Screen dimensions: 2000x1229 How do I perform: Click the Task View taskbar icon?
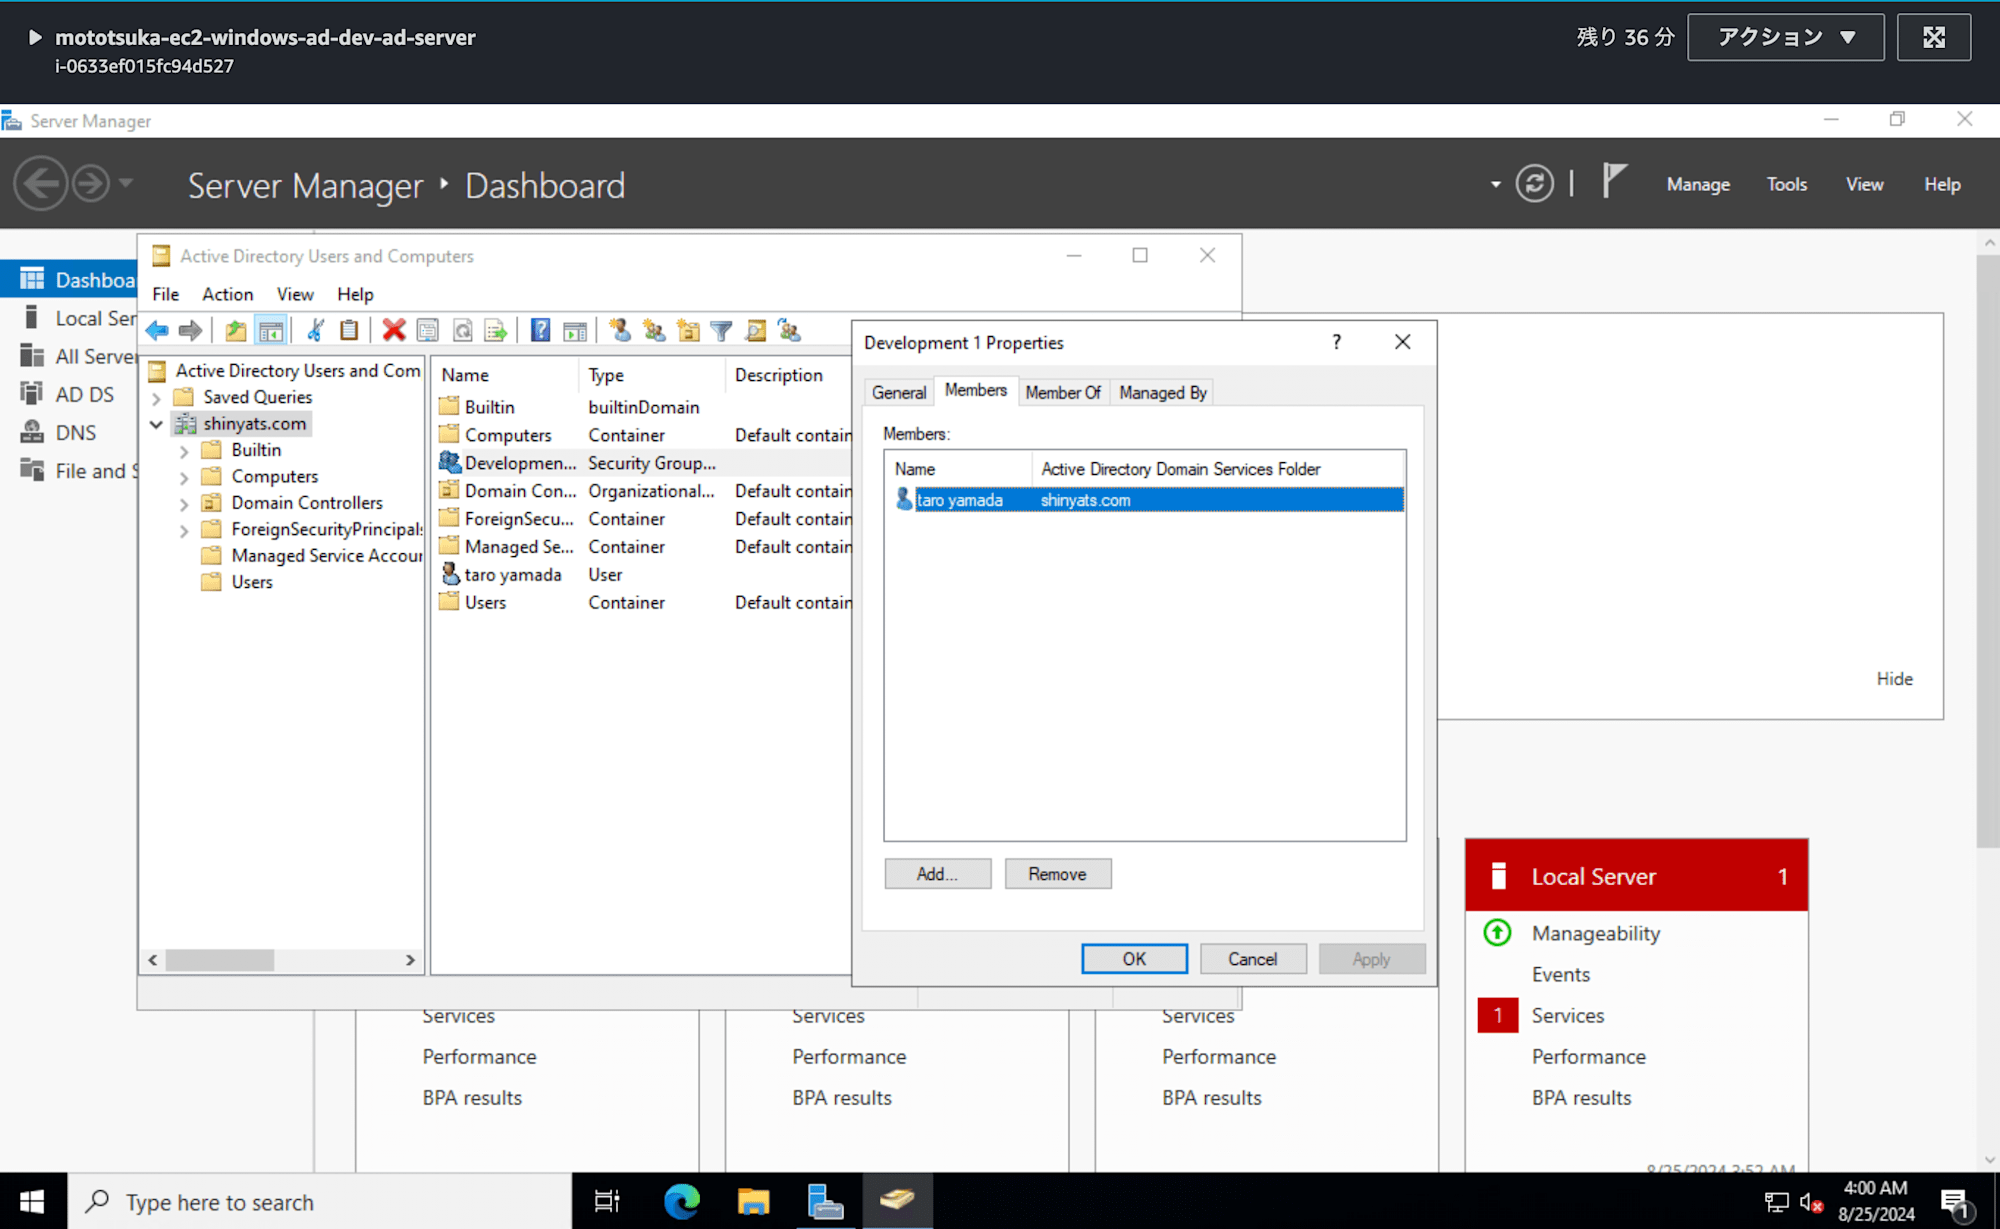pyautogui.click(x=607, y=1201)
